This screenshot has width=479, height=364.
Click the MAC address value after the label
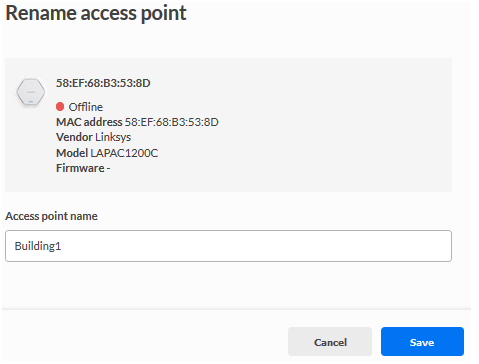[x=172, y=122]
